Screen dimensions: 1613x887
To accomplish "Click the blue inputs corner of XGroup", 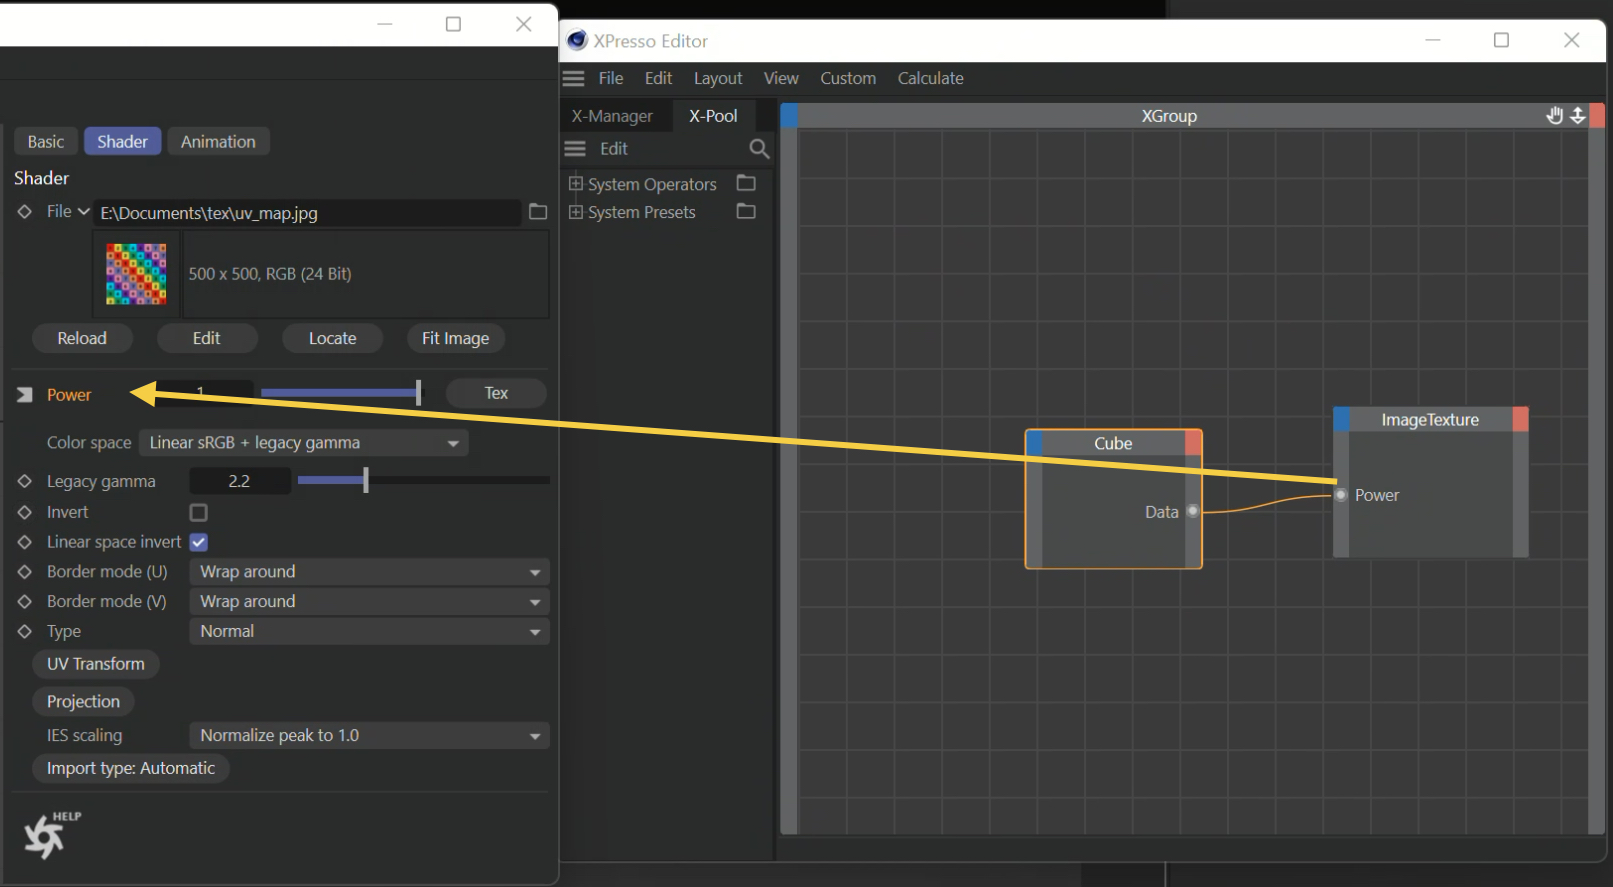I will 789,115.
